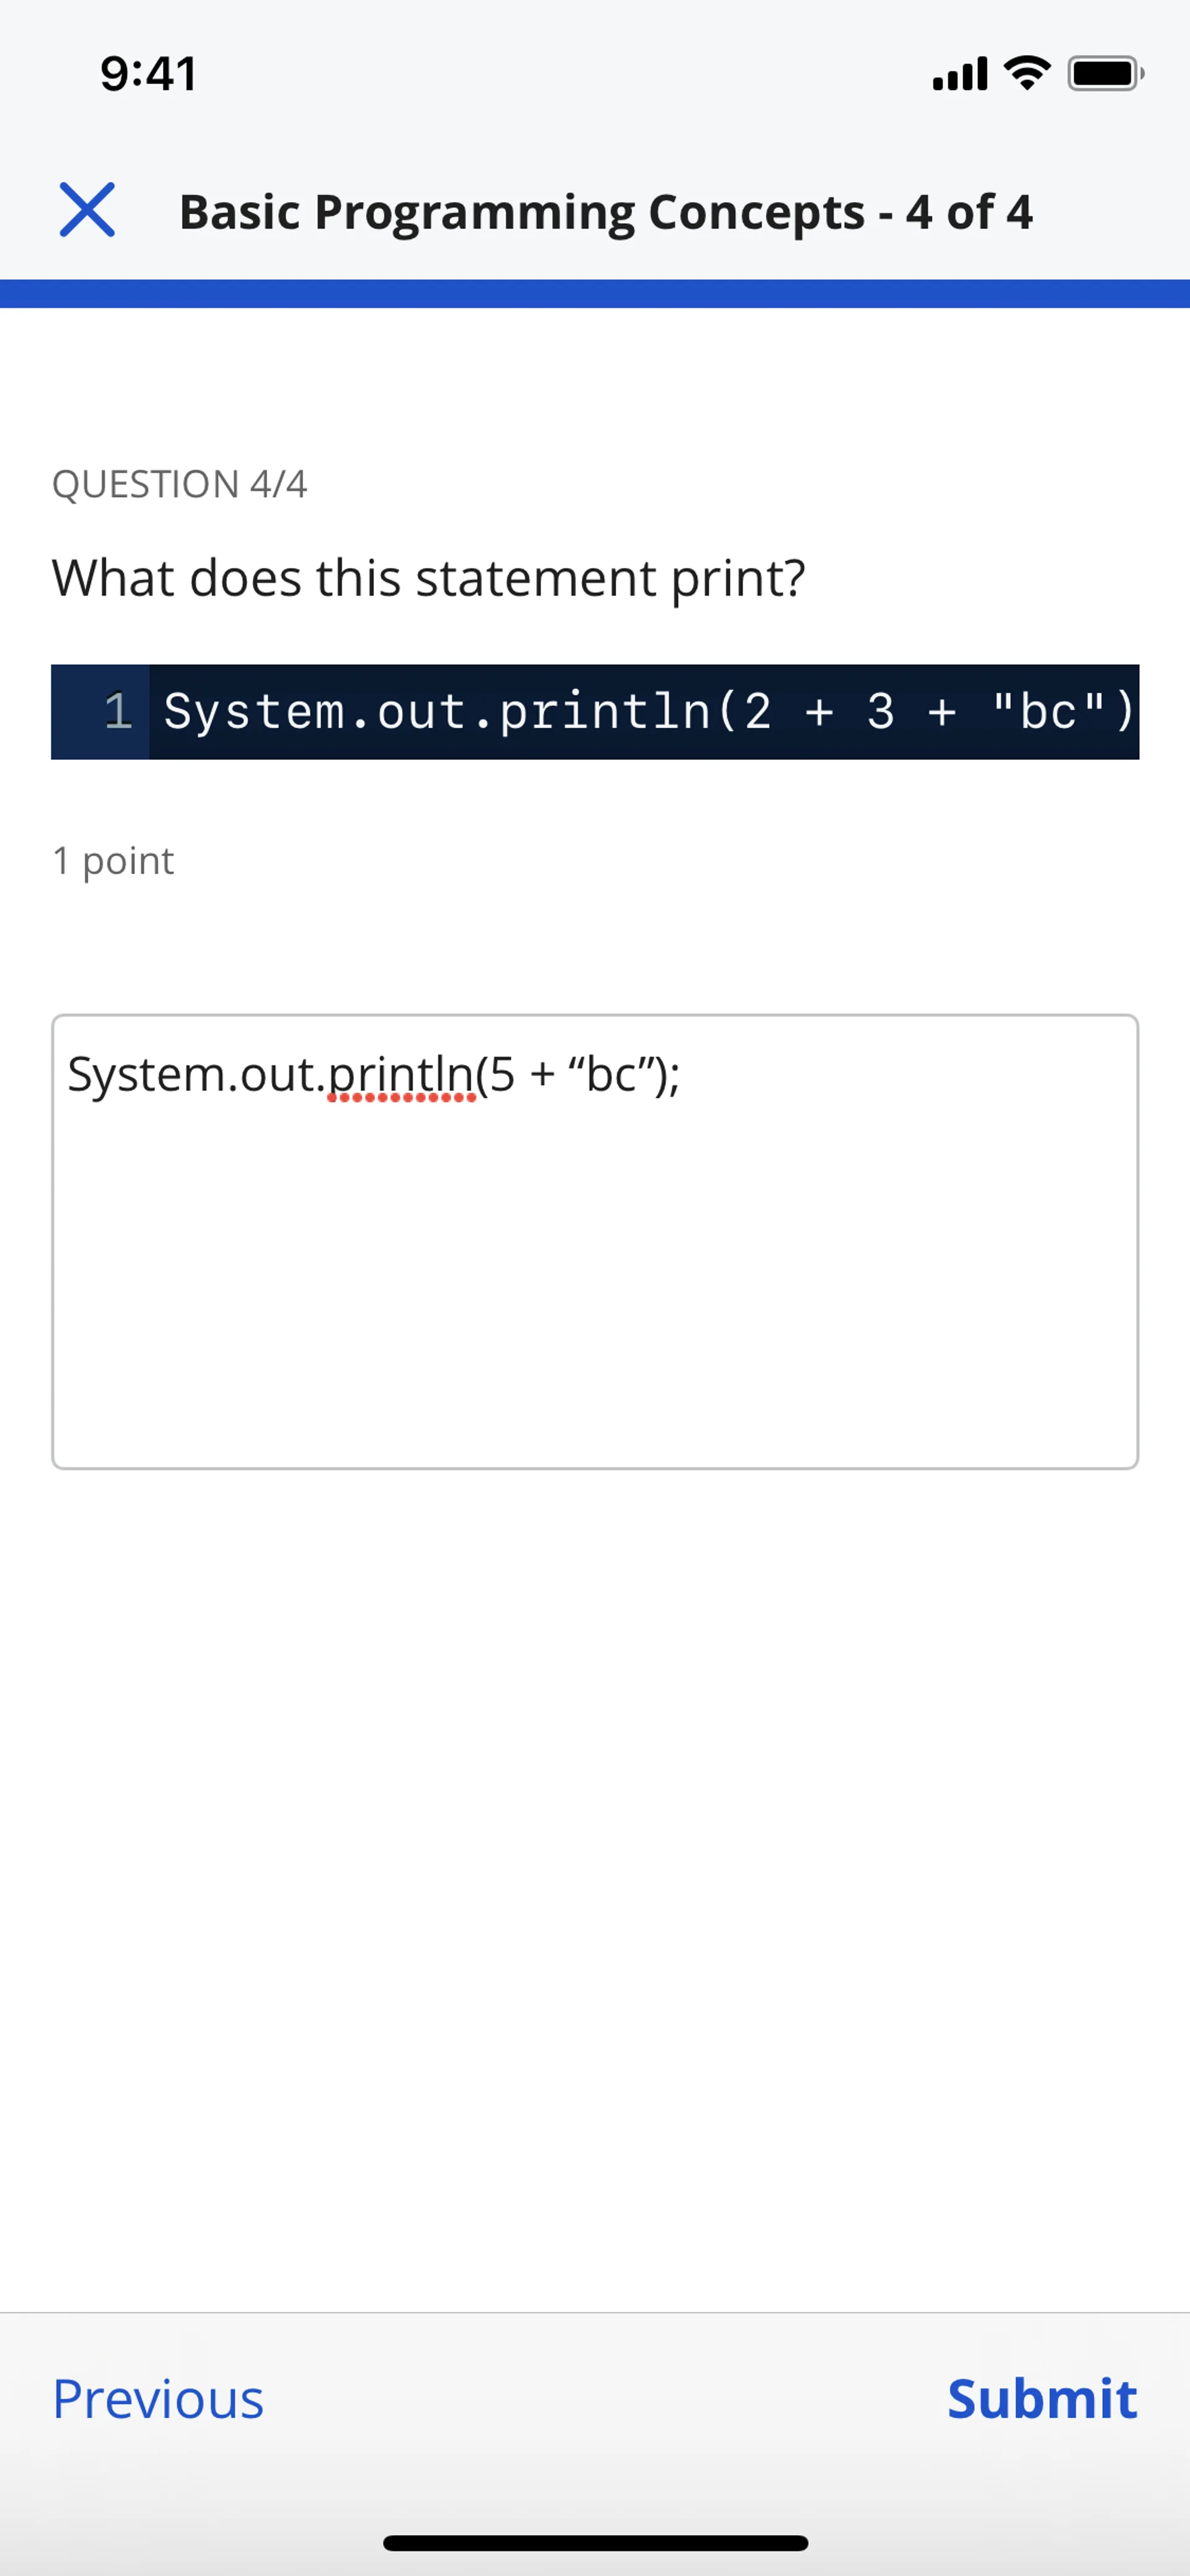Tap line number 1 in code gutter
Viewport: 1190px width, 2576px height.
[x=118, y=712]
